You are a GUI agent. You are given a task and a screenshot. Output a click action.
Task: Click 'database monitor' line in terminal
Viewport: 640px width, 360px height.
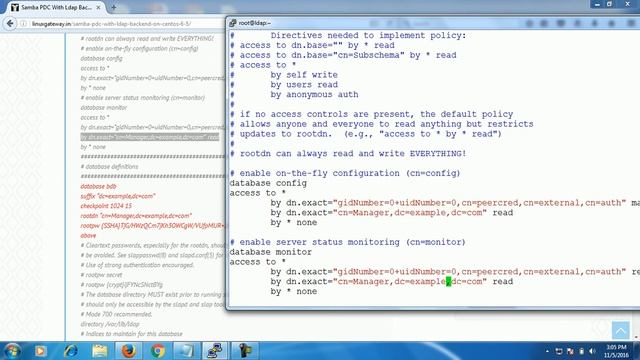(270, 252)
